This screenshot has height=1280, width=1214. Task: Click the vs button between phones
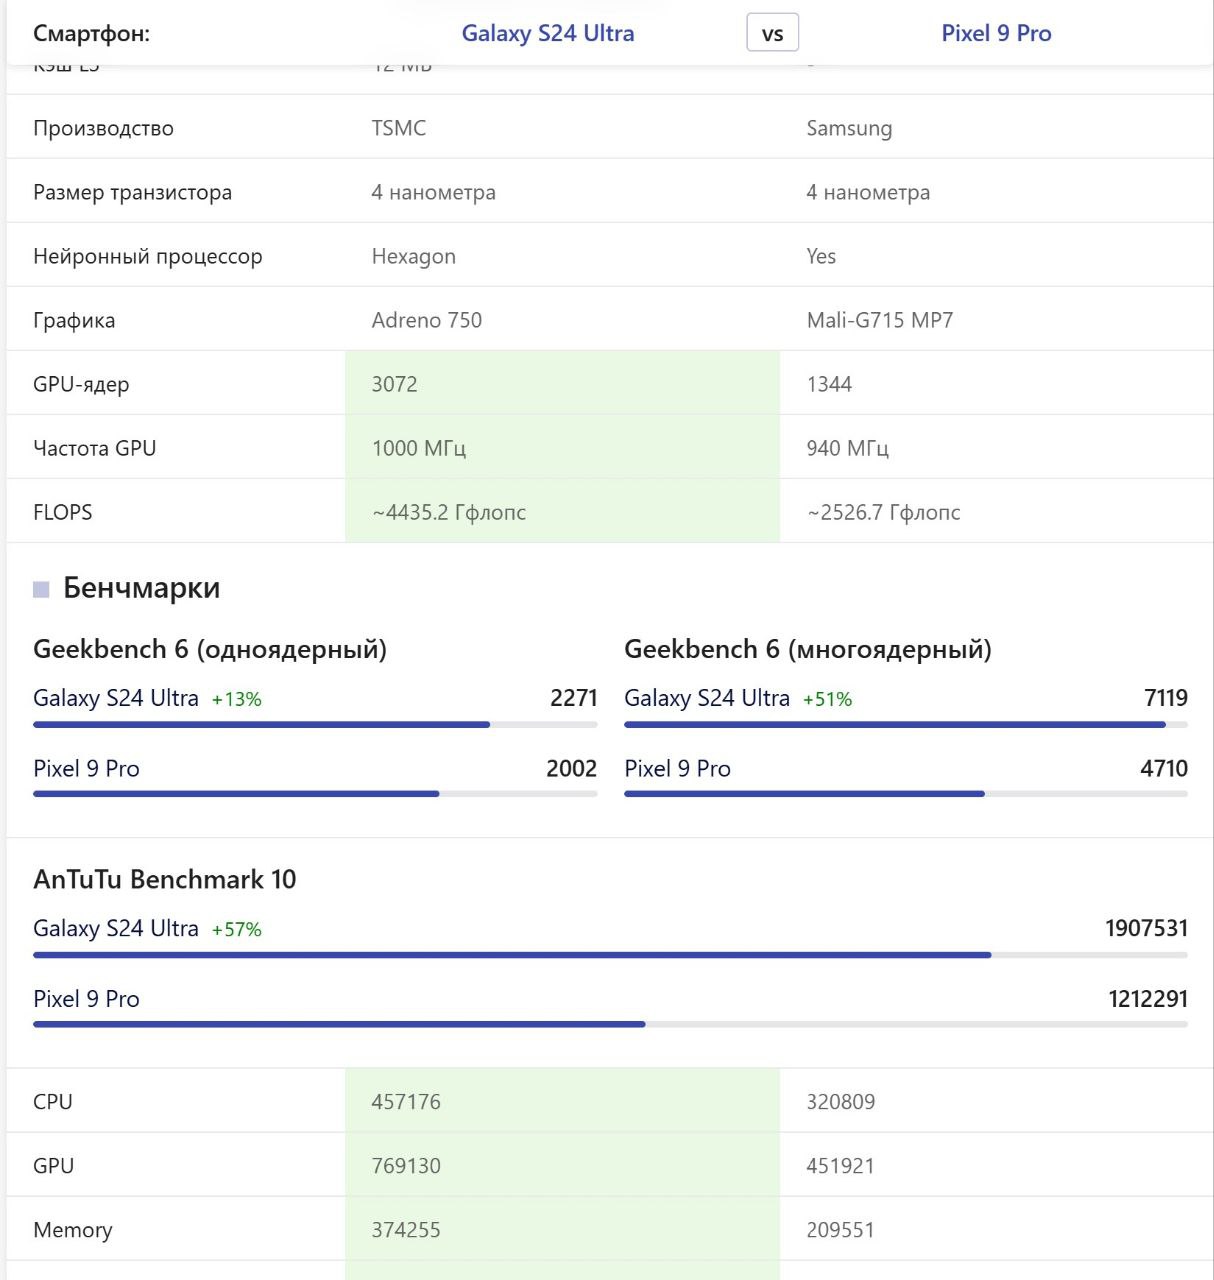click(772, 34)
